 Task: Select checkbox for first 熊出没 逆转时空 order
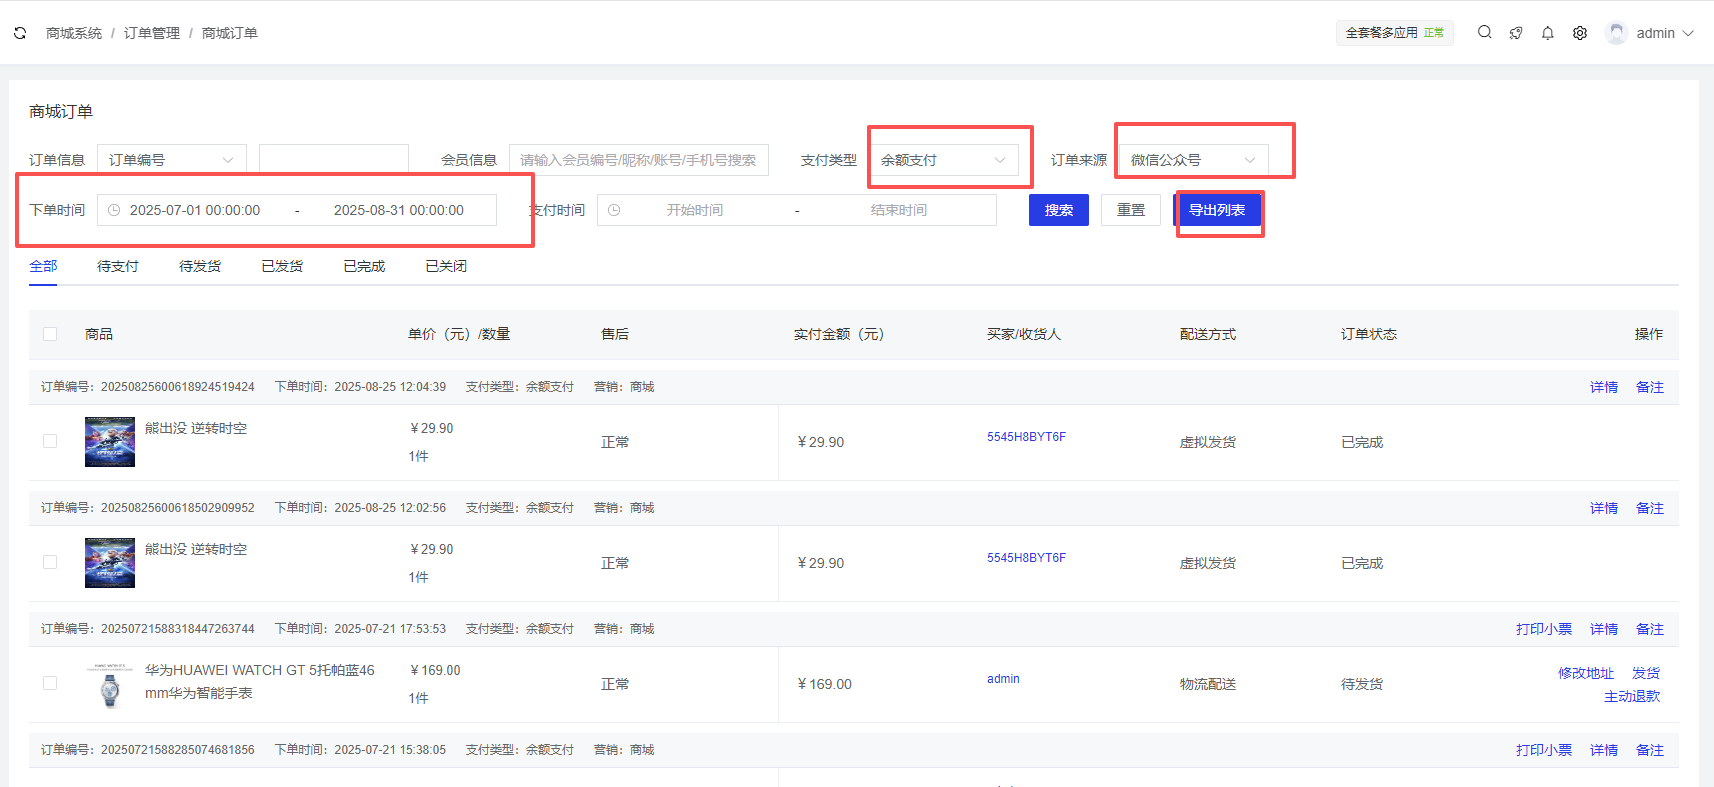(50, 441)
